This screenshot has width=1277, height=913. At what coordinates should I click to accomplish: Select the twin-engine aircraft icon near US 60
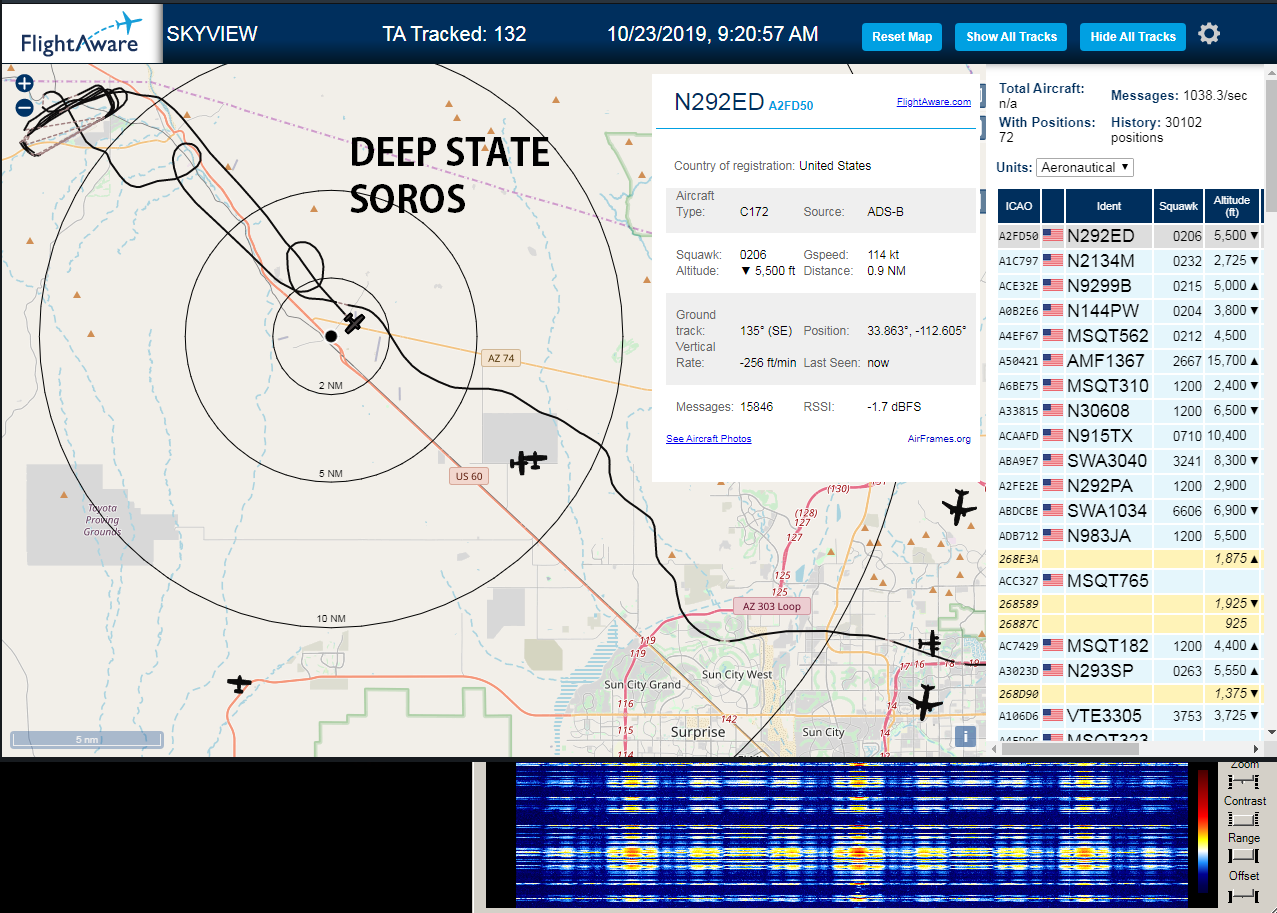click(528, 461)
